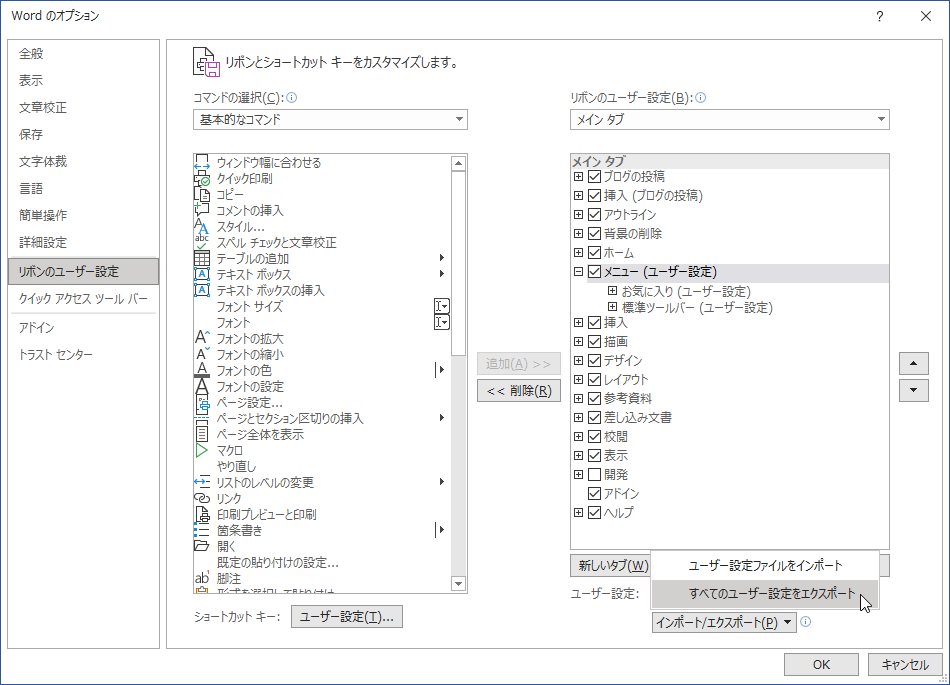Image resolution: width=950 pixels, height=685 pixels.
Task: Click the 開く folder icon
Action: pyautogui.click(x=202, y=546)
